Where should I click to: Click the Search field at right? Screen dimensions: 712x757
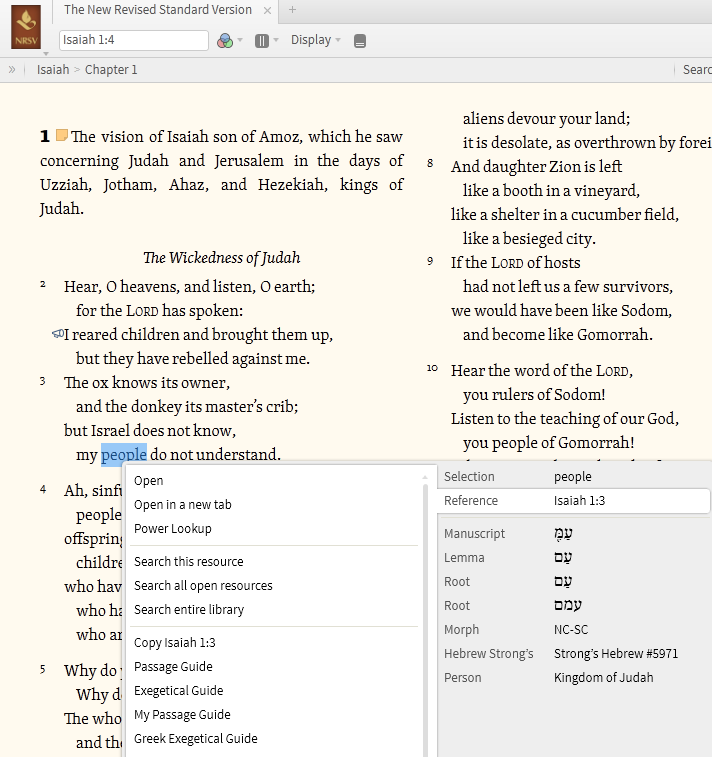point(697,70)
